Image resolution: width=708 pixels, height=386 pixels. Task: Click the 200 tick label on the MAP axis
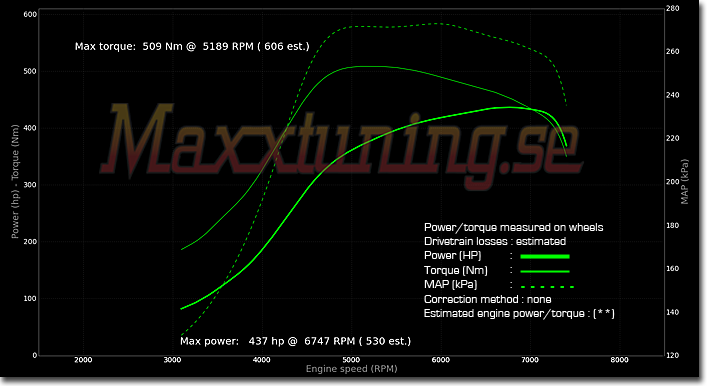point(673,181)
